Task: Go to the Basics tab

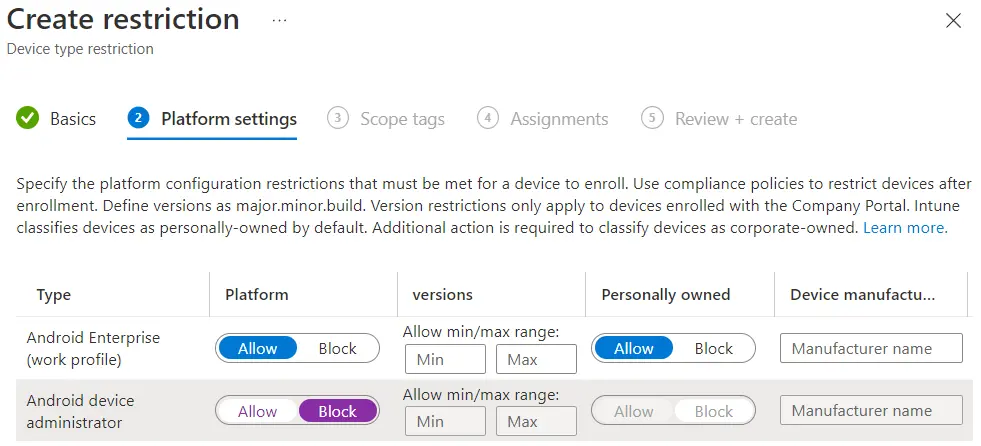Action: pyautogui.click(x=73, y=119)
